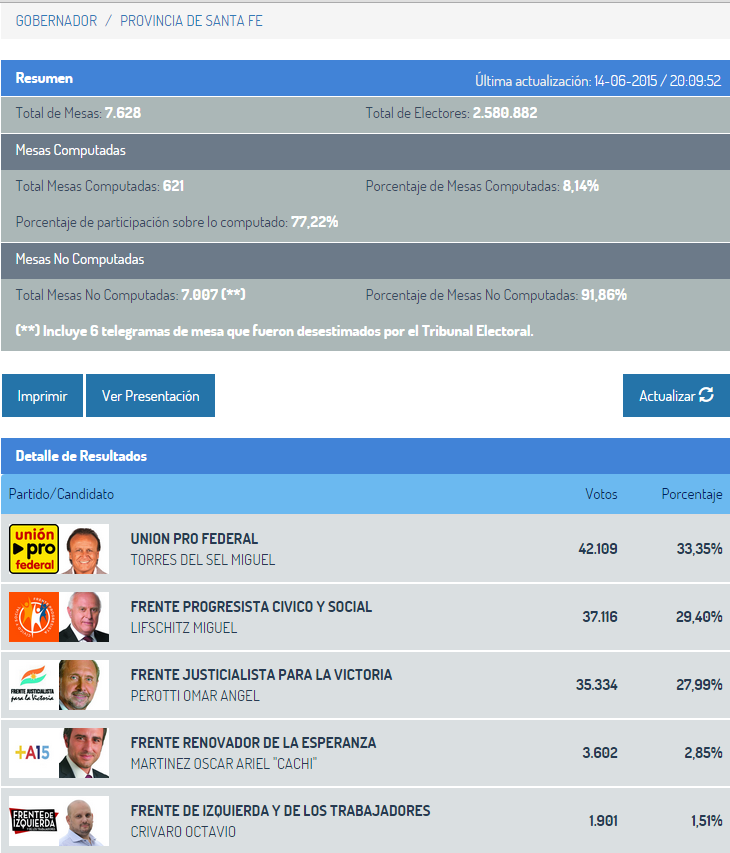
Task: Click percentage value 29,40%
Action: coord(699,616)
